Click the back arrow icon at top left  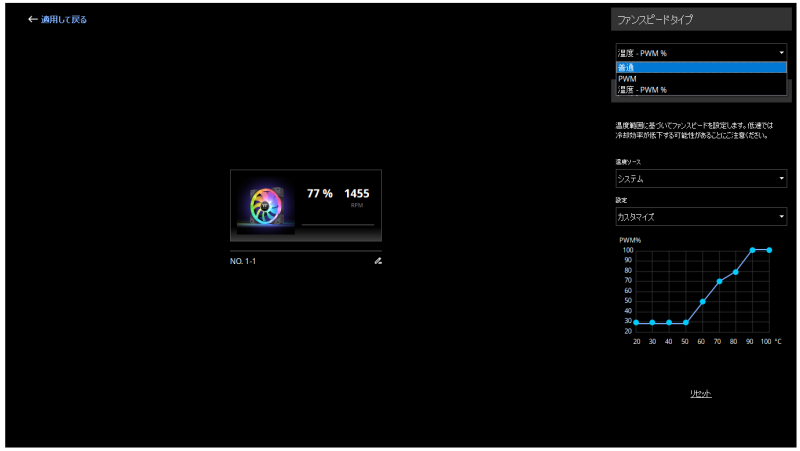[x=33, y=19]
